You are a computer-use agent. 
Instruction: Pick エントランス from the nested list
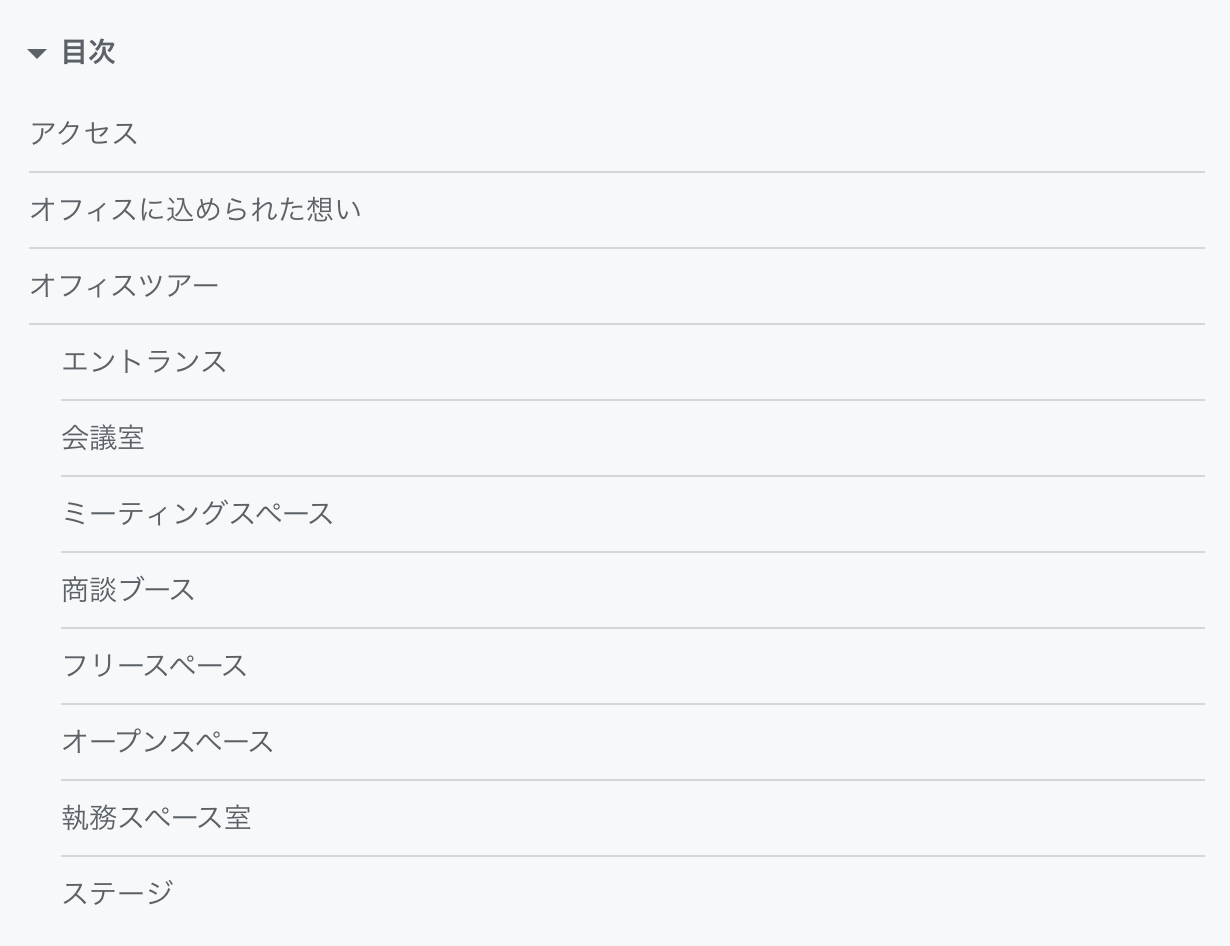click(144, 361)
